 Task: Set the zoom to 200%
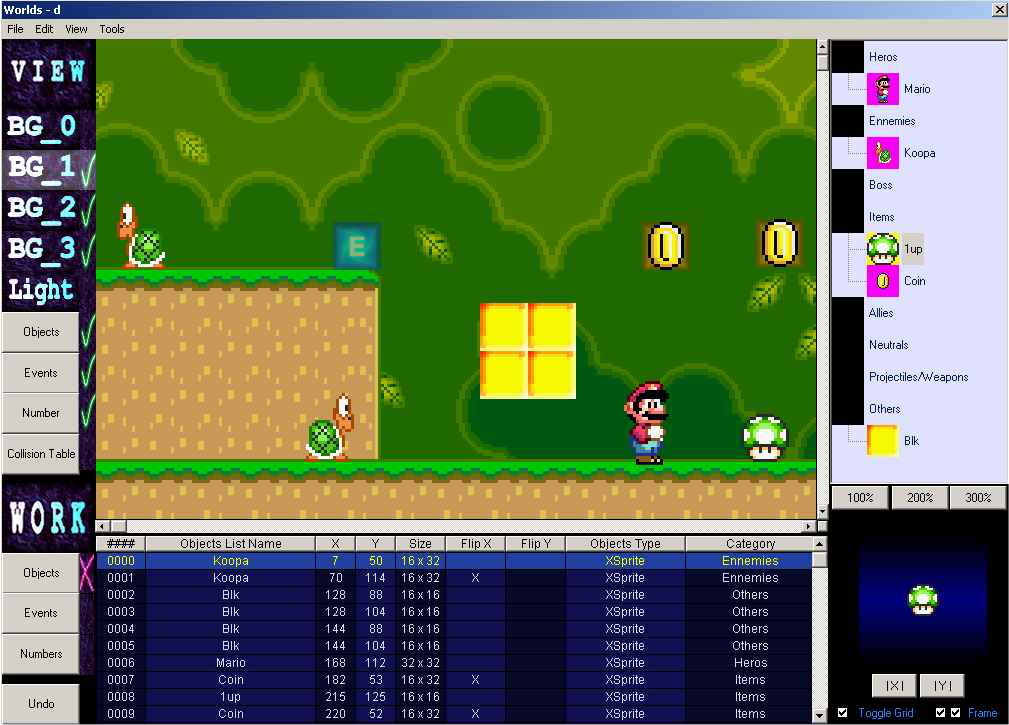pos(919,497)
